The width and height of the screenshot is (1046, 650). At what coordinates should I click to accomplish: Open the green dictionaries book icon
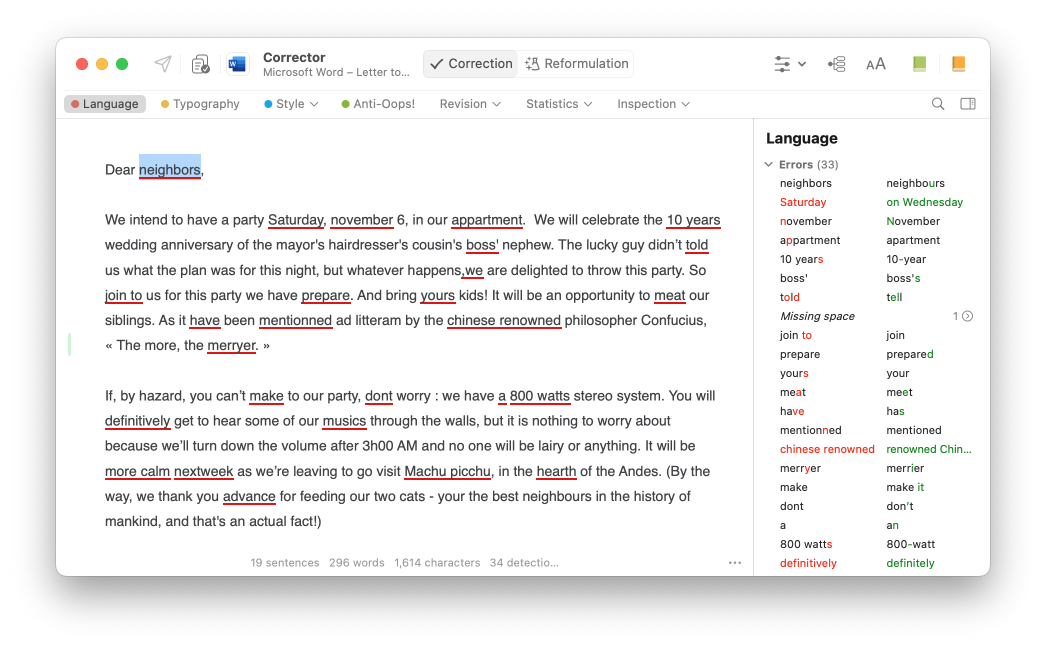point(919,64)
